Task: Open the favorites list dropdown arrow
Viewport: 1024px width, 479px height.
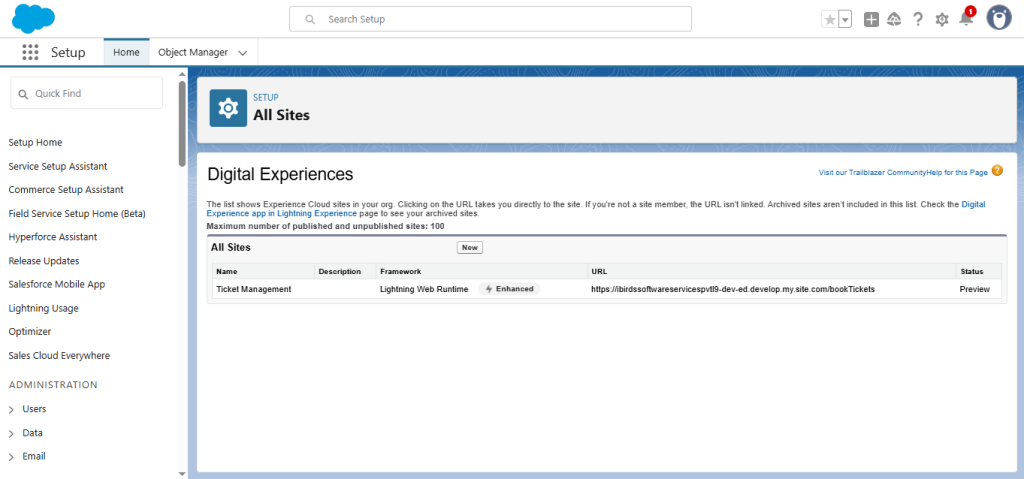Action: click(x=845, y=19)
